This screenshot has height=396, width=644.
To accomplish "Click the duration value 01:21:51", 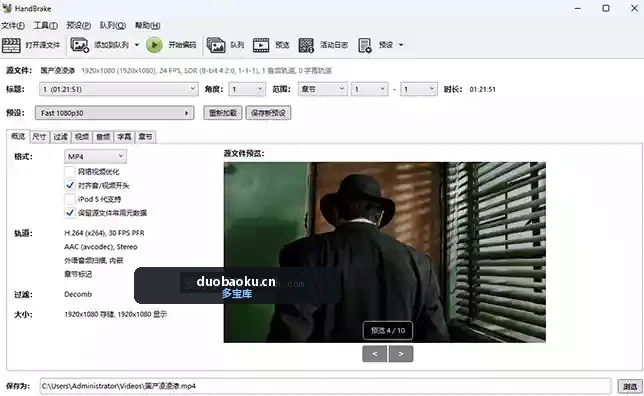I will [483, 89].
